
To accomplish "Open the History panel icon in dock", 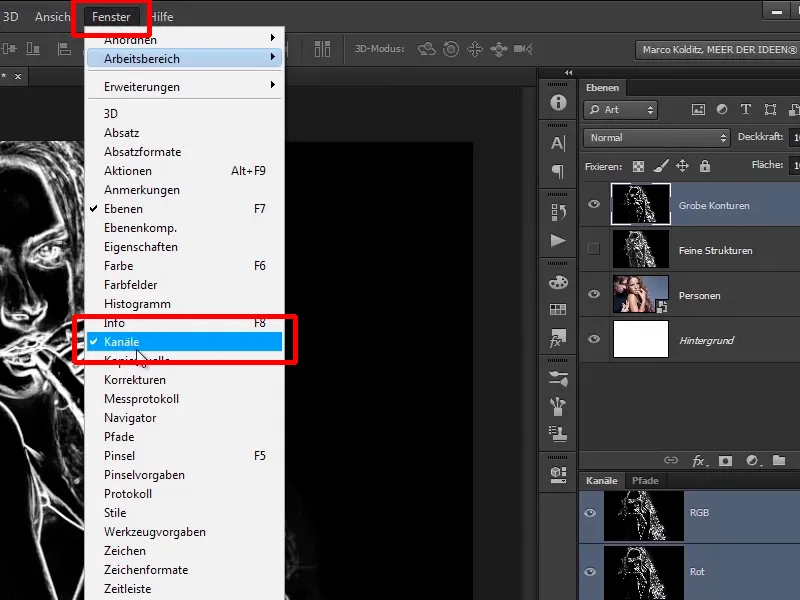I will (558, 212).
